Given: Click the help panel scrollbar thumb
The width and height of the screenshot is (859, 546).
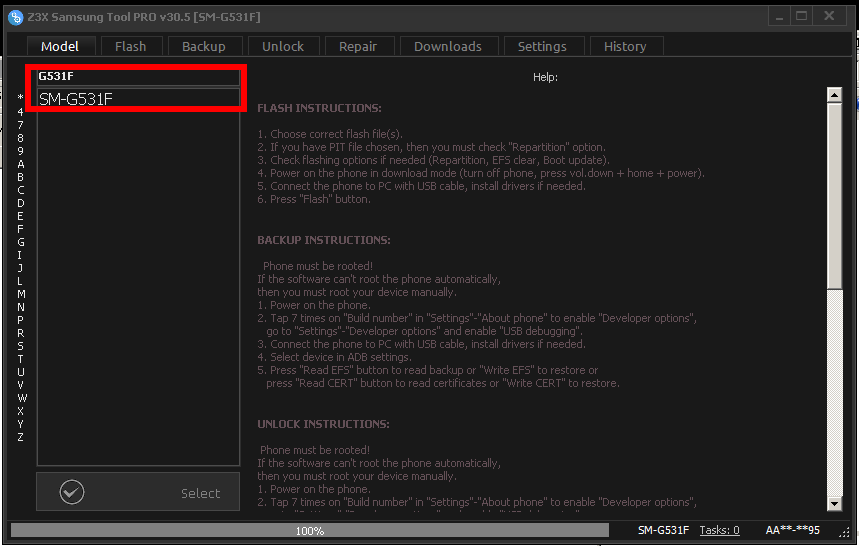Looking at the screenshot, I should click(x=834, y=196).
